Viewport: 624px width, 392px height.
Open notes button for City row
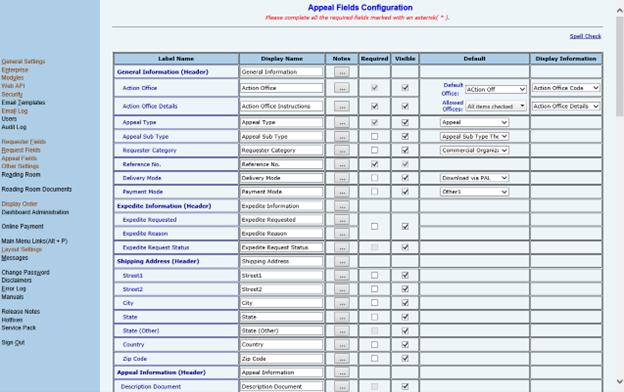pyautogui.click(x=342, y=303)
